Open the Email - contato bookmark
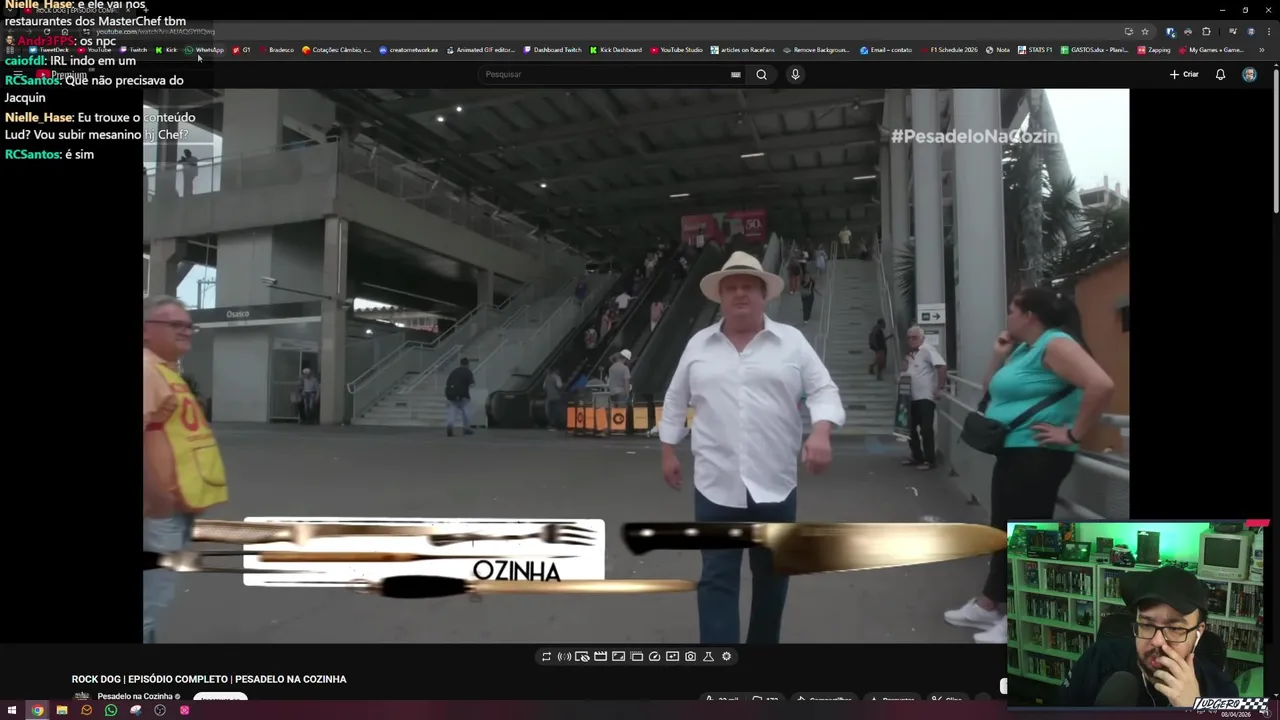The image size is (1280, 720). click(x=886, y=50)
